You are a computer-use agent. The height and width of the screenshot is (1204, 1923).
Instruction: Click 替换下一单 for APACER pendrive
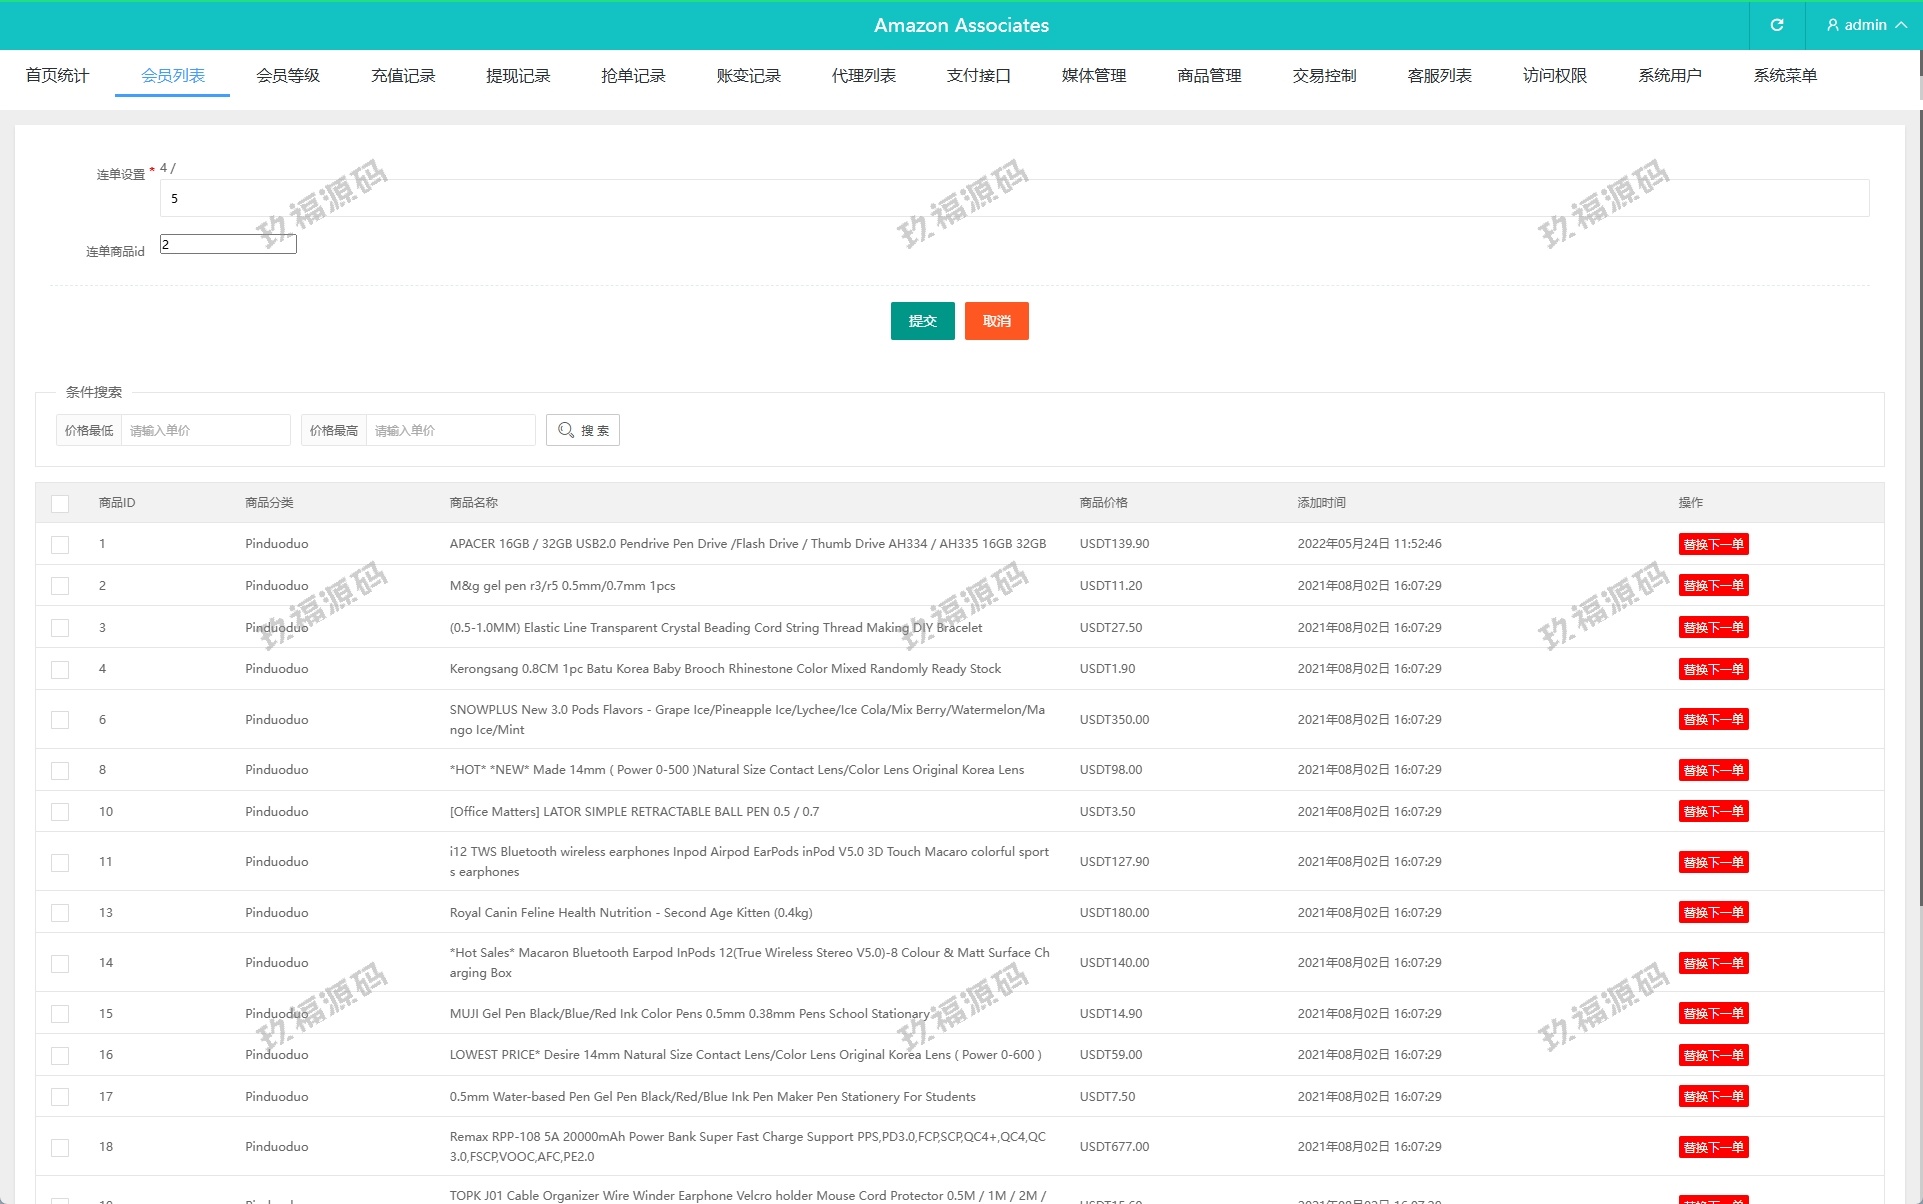1713,544
